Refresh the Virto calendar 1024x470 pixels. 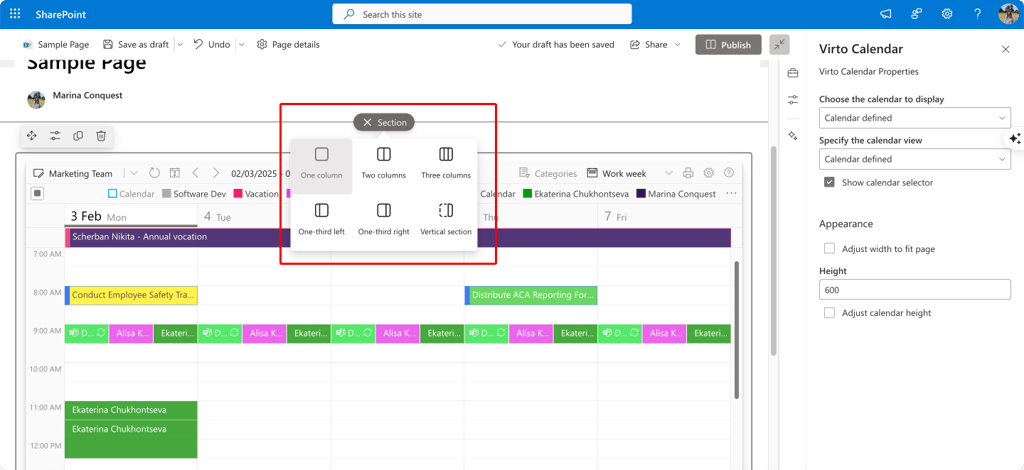pyautogui.click(x=155, y=173)
